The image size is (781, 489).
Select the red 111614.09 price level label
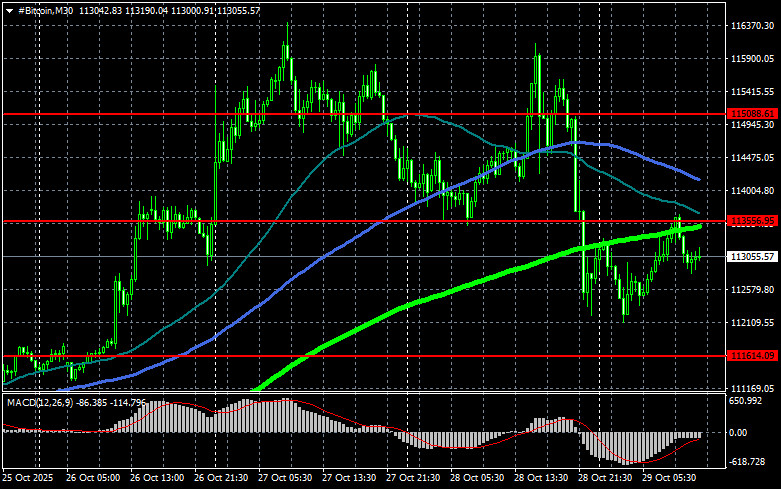(752, 356)
